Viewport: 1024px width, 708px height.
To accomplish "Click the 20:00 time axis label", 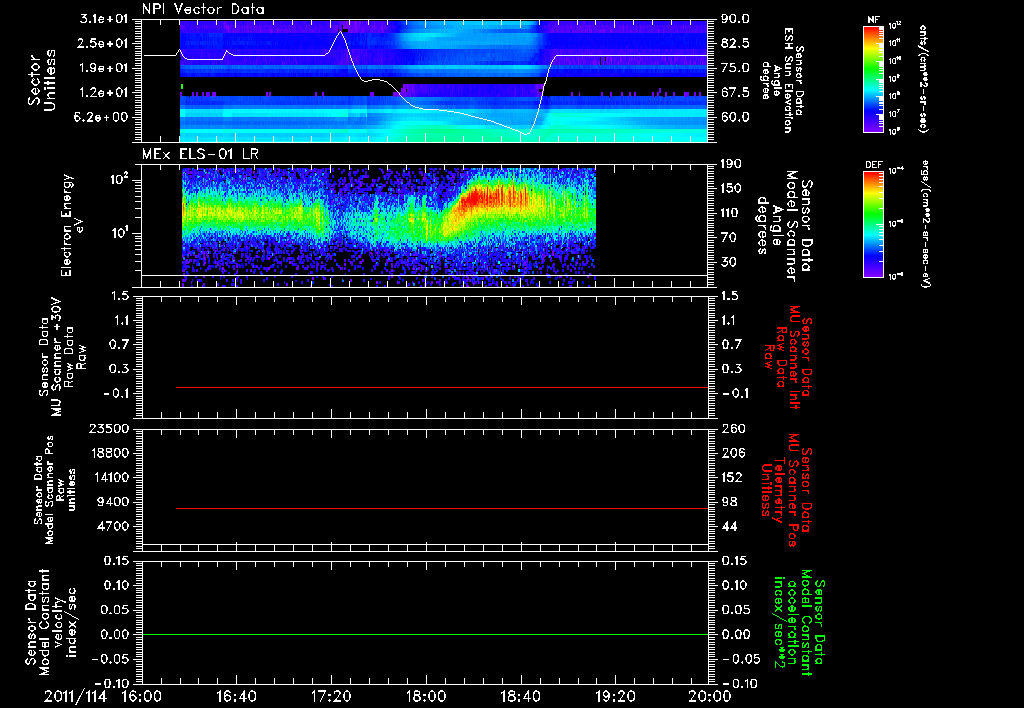I will (710, 697).
